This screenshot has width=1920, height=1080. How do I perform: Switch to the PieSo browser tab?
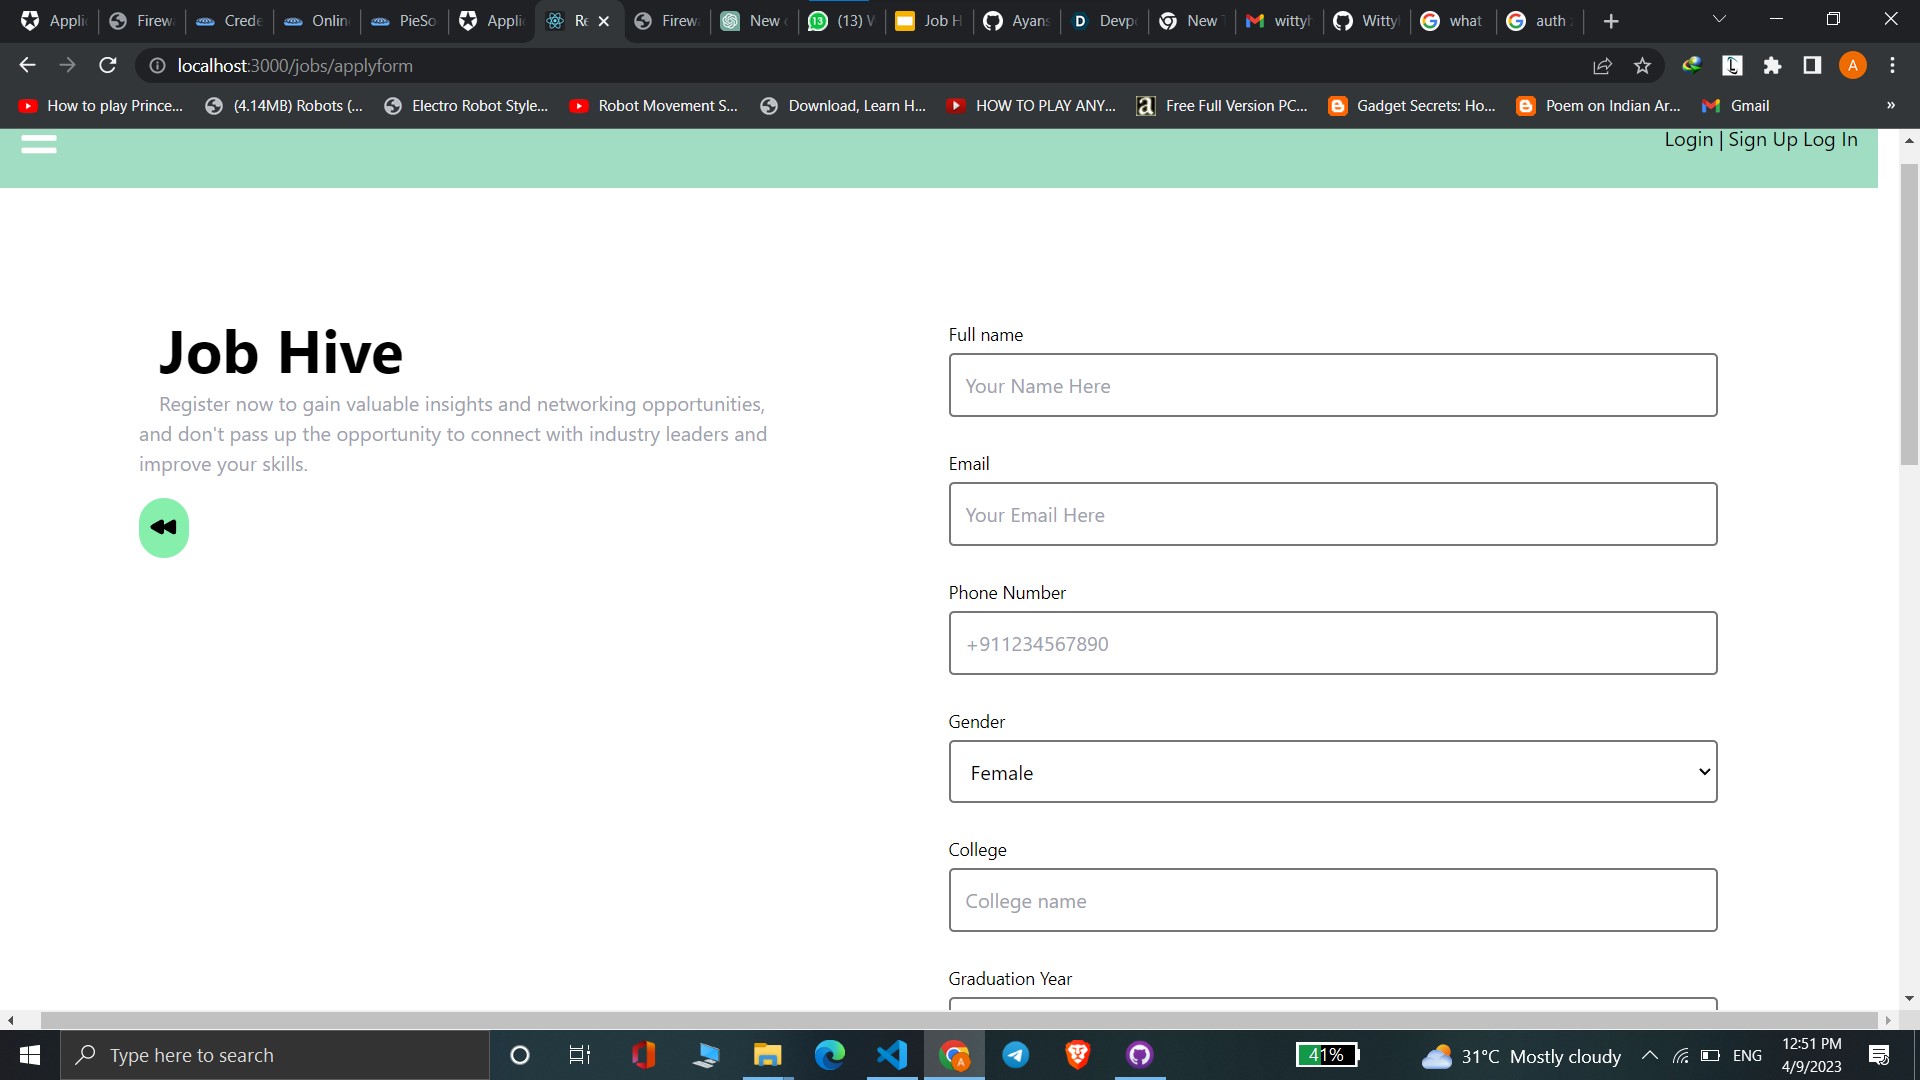point(404,21)
